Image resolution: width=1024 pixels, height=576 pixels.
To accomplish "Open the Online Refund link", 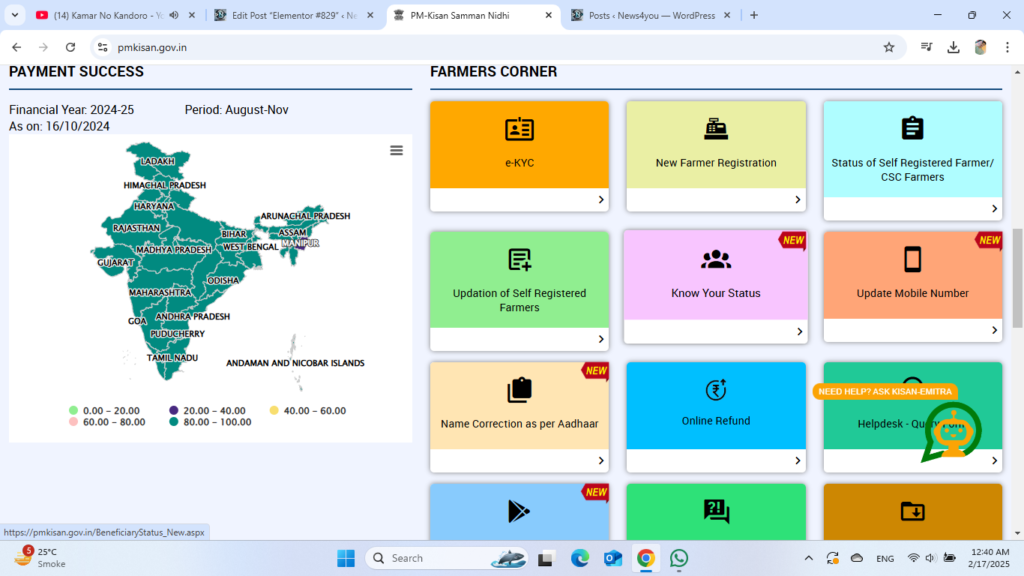I will [716, 421].
